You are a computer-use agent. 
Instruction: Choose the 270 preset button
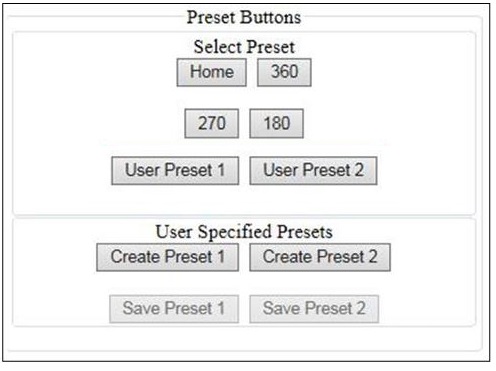coord(212,123)
